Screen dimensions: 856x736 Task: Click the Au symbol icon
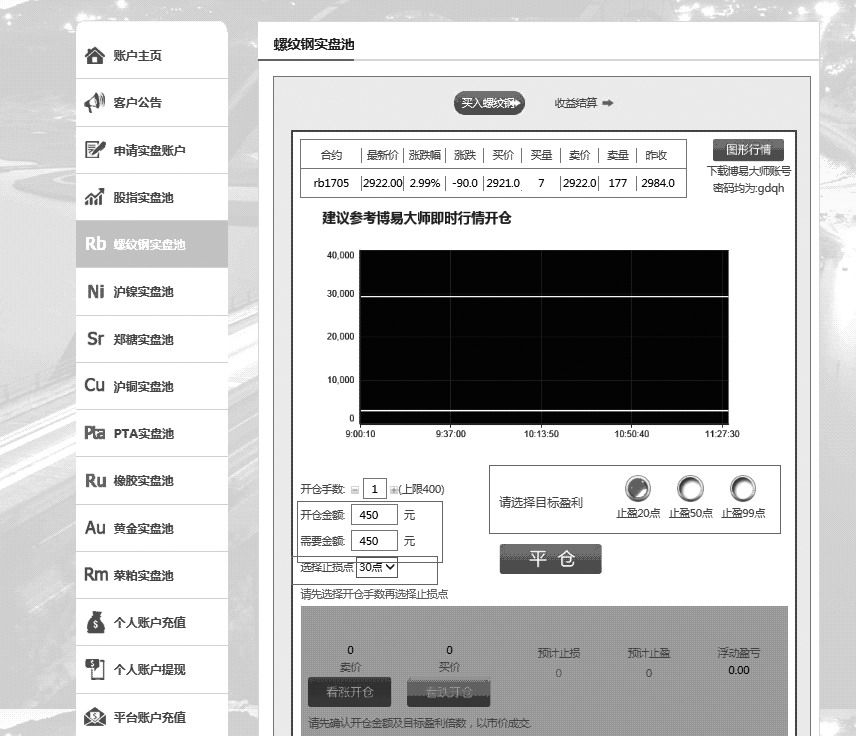[x=95, y=527]
